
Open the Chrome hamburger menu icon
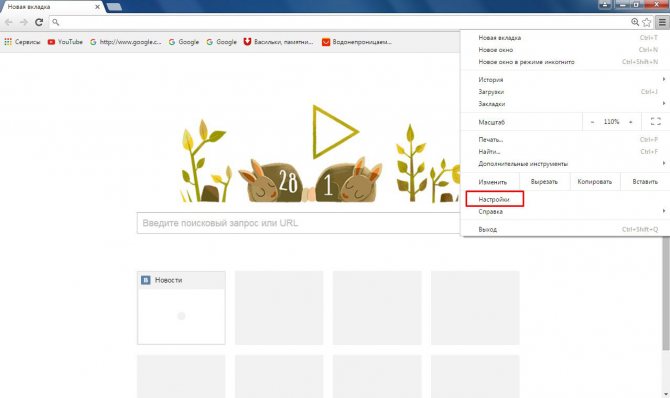[x=662, y=22]
